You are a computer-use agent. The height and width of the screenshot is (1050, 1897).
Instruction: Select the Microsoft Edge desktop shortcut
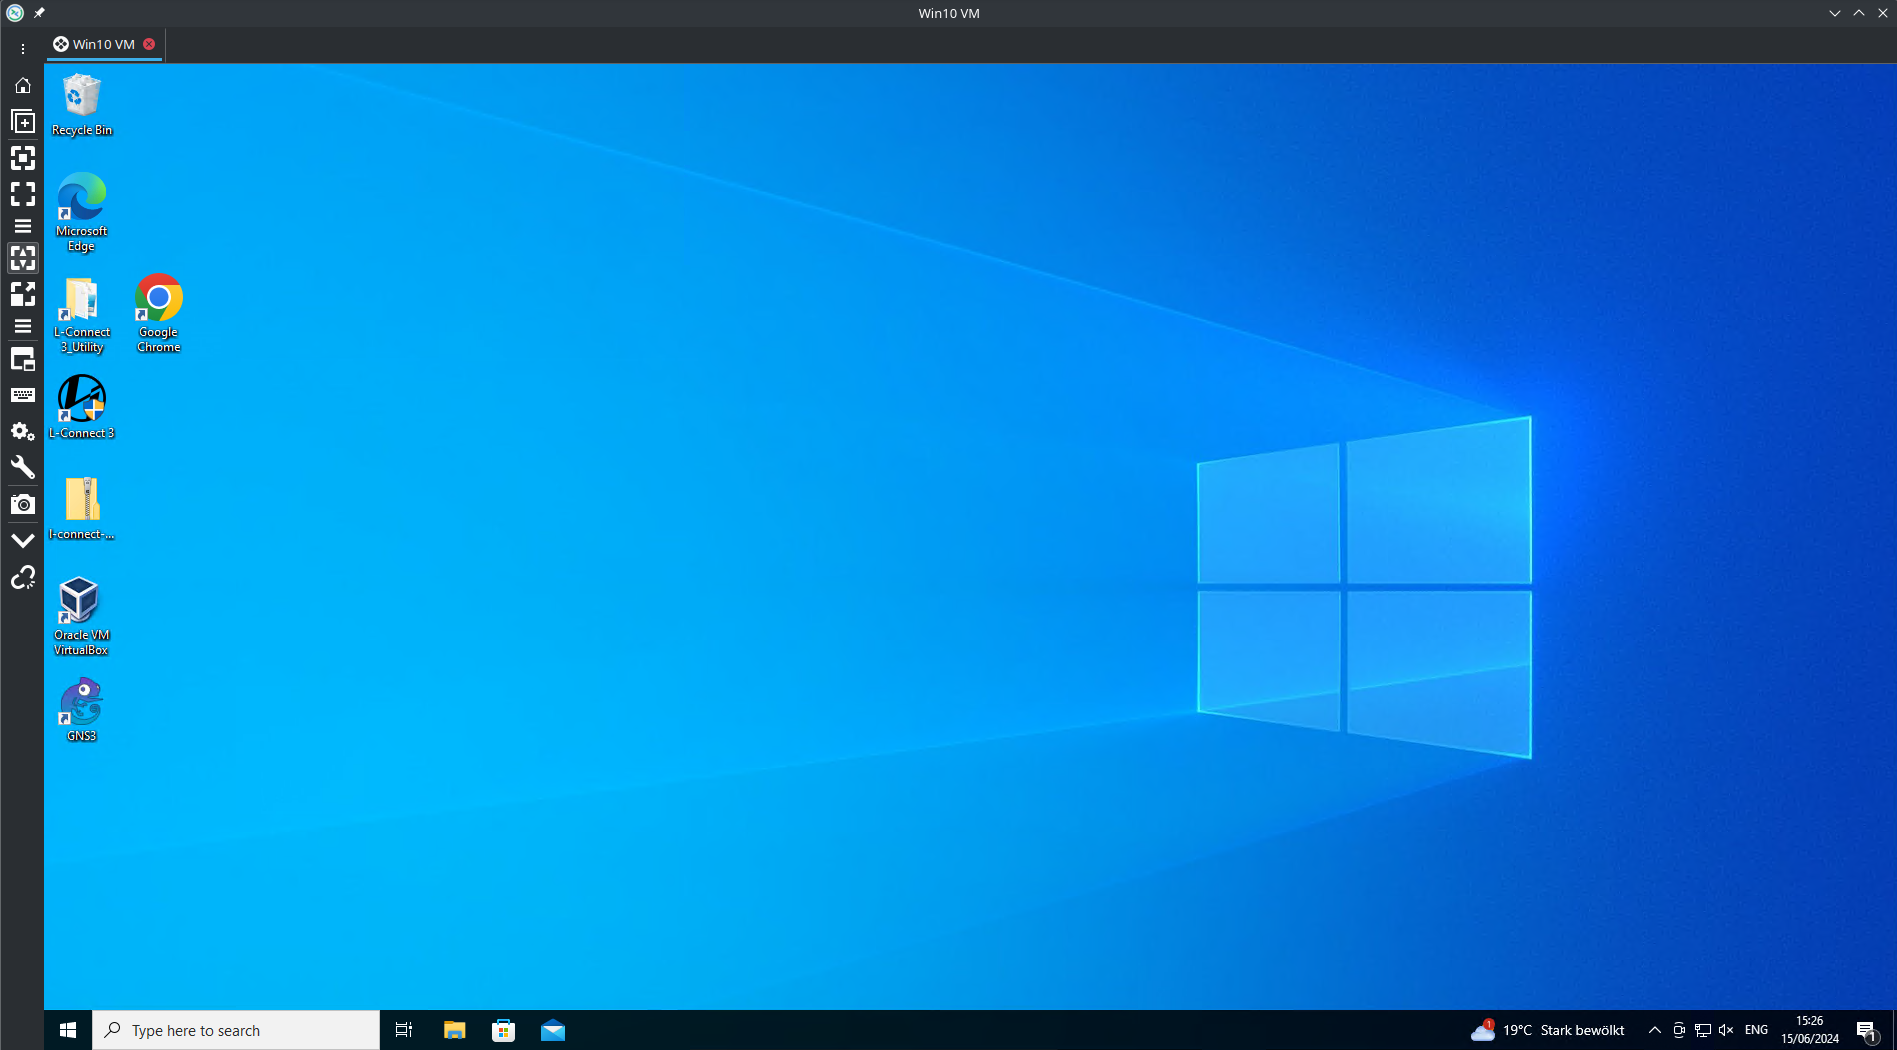pyautogui.click(x=82, y=212)
